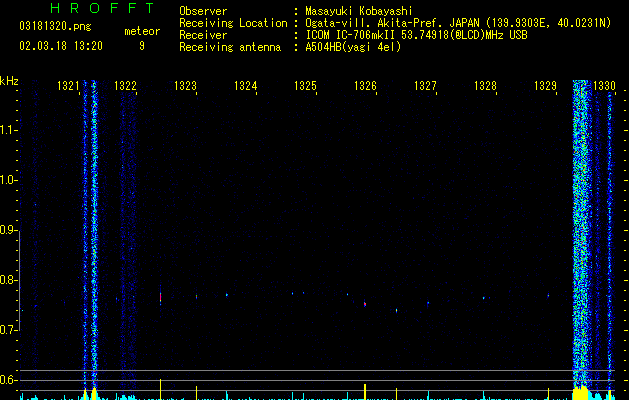
Task: Click the 1322 time marker
Action: click(125, 86)
